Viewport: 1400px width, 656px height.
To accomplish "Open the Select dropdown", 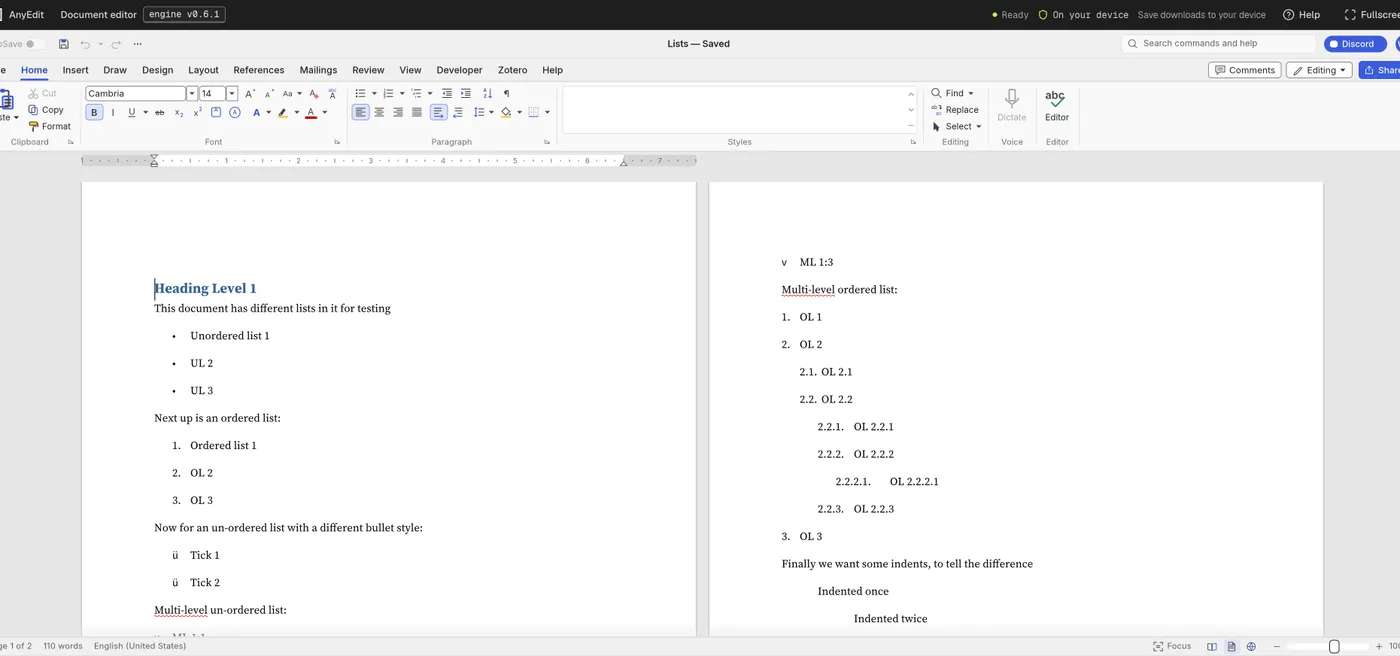I will (x=957, y=126).
